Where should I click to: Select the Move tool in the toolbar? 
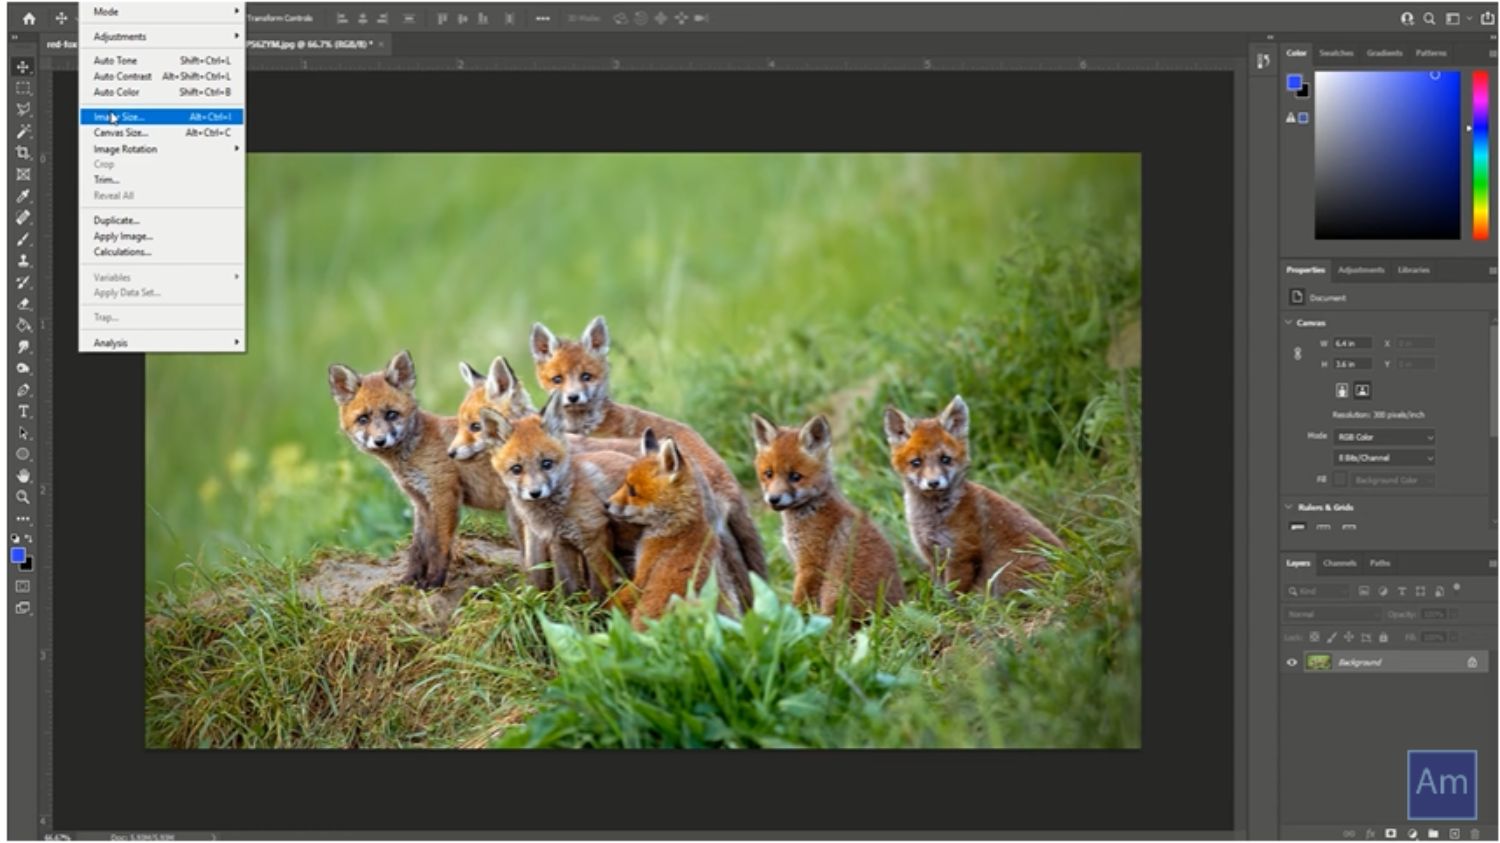[23, 67]
